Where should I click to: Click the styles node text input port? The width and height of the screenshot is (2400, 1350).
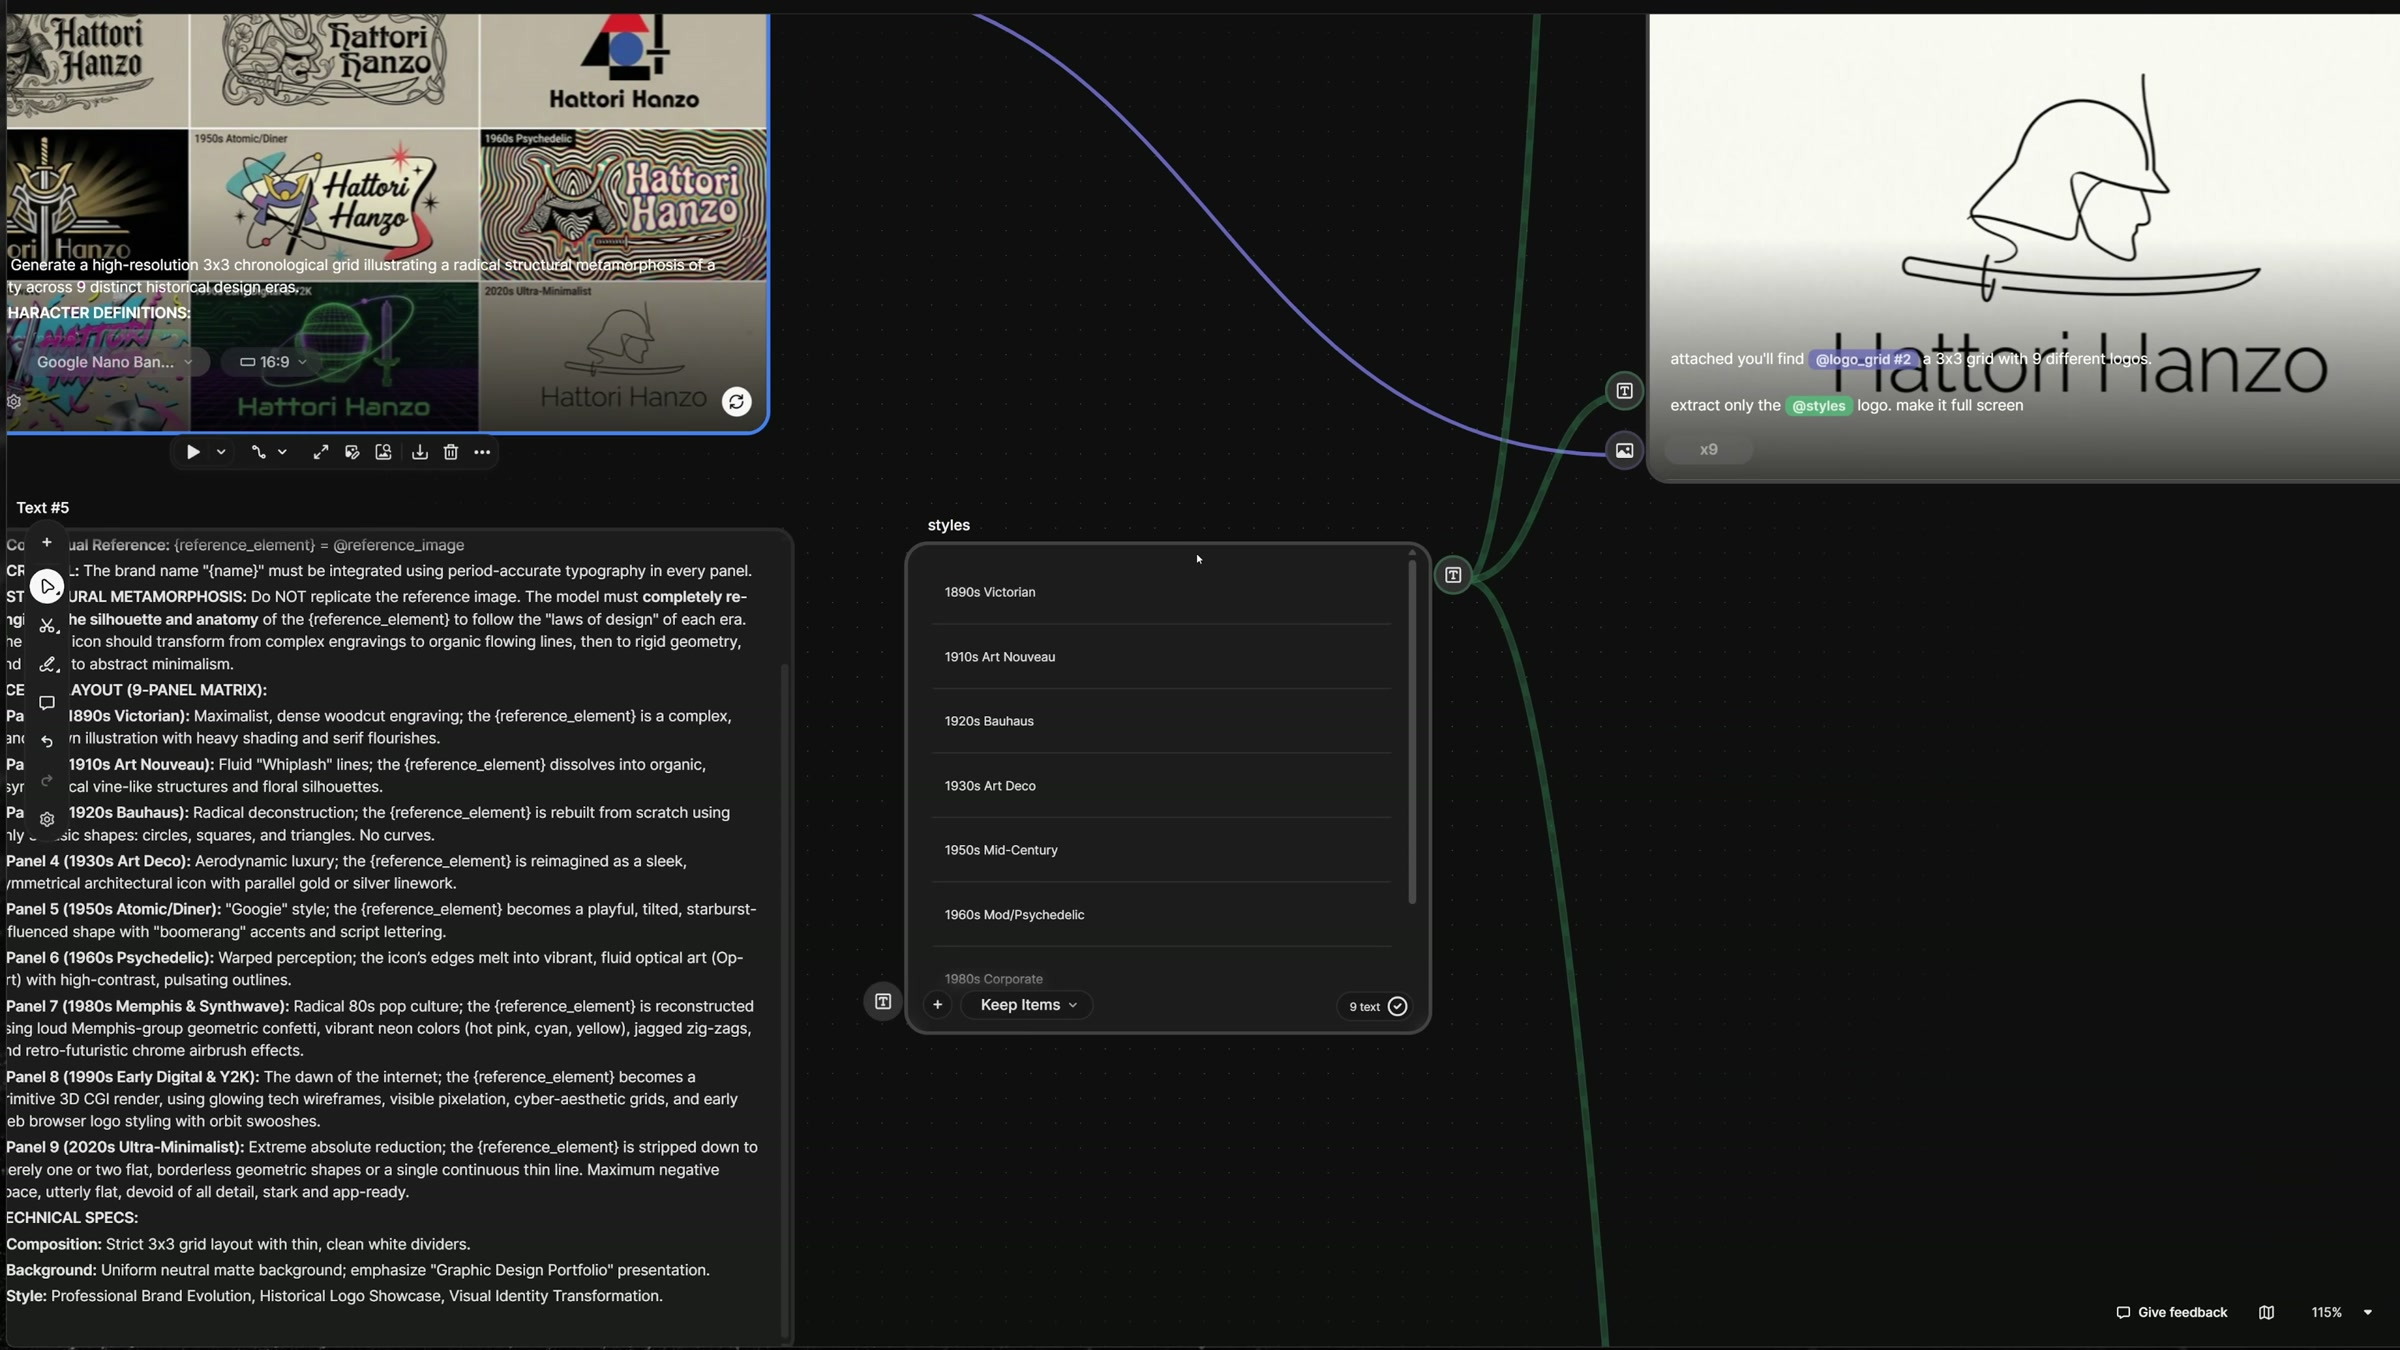pos(883,1001)
